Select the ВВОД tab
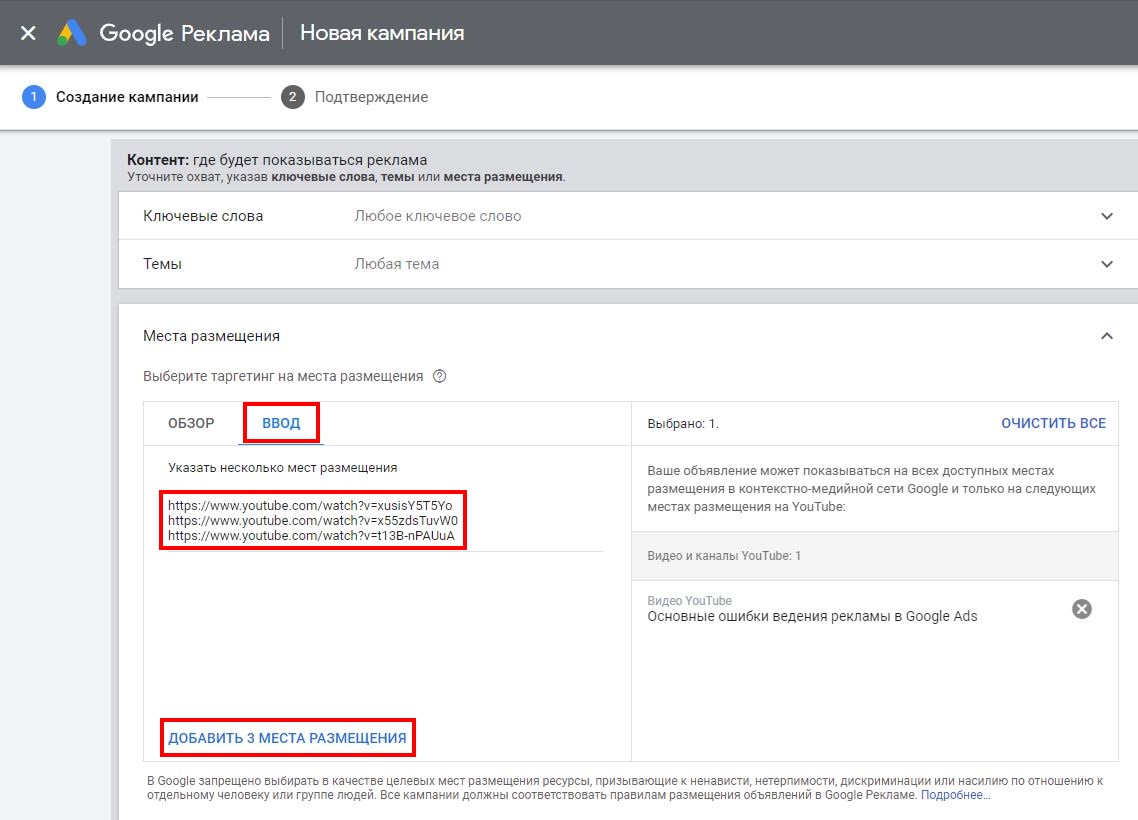Image resolution: width=1138 pixels, height=820 pixels. 281,423
